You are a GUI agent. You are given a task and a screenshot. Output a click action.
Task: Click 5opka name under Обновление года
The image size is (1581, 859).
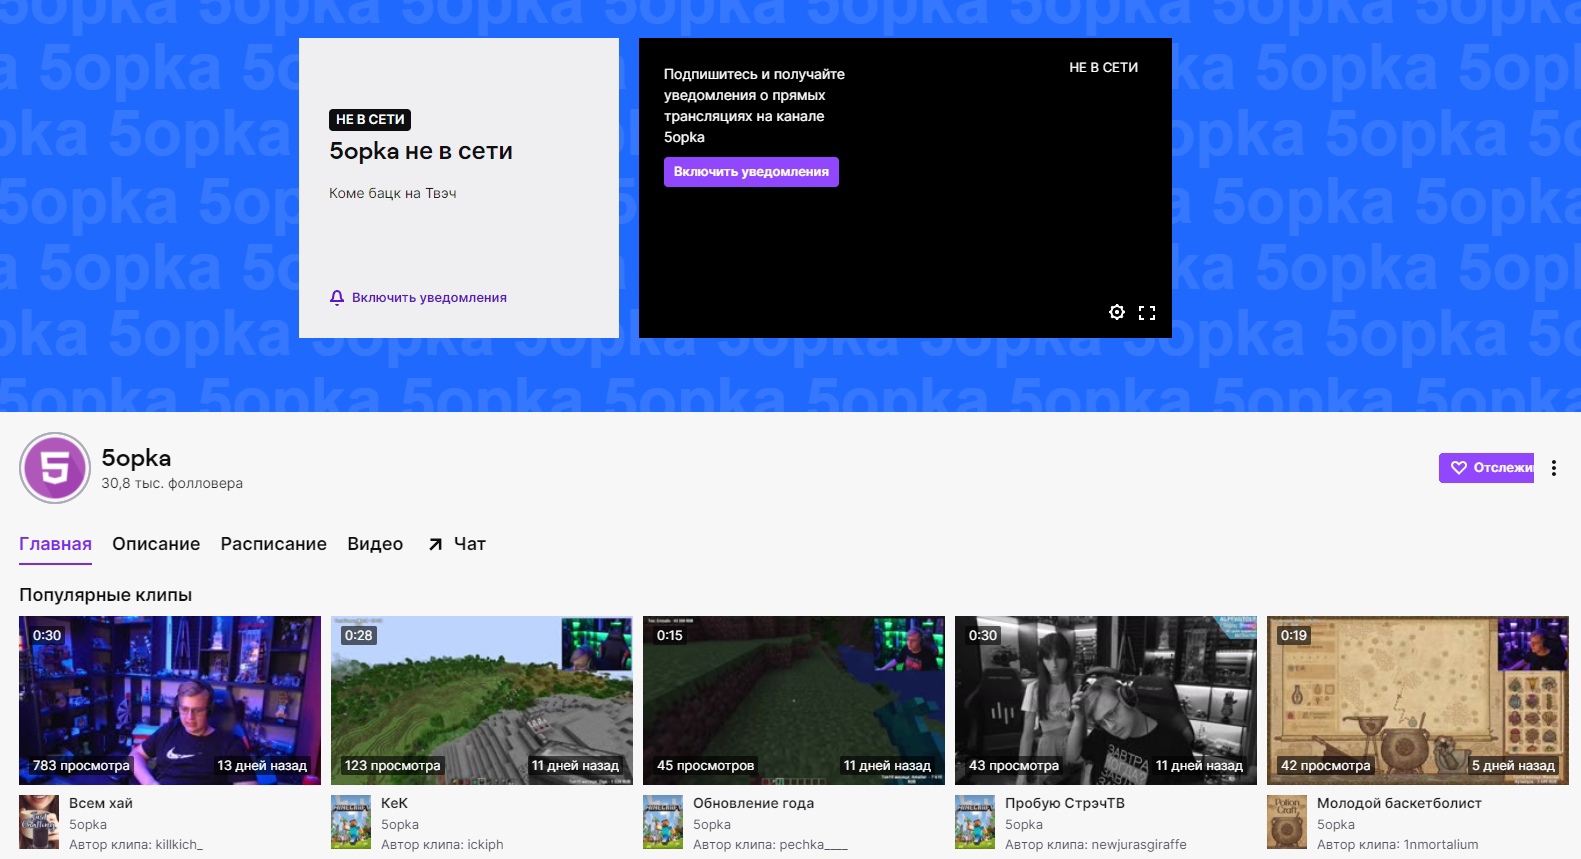click(712, 825)
